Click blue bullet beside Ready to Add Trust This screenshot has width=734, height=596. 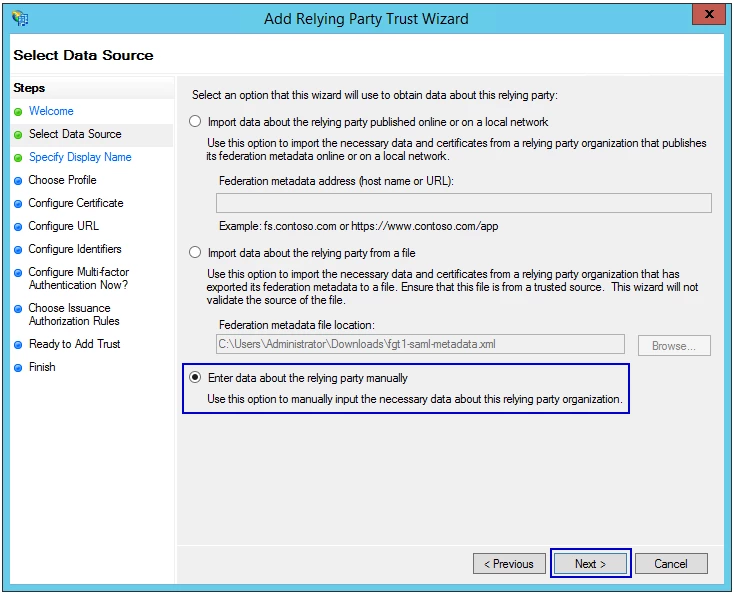[18, 345]
